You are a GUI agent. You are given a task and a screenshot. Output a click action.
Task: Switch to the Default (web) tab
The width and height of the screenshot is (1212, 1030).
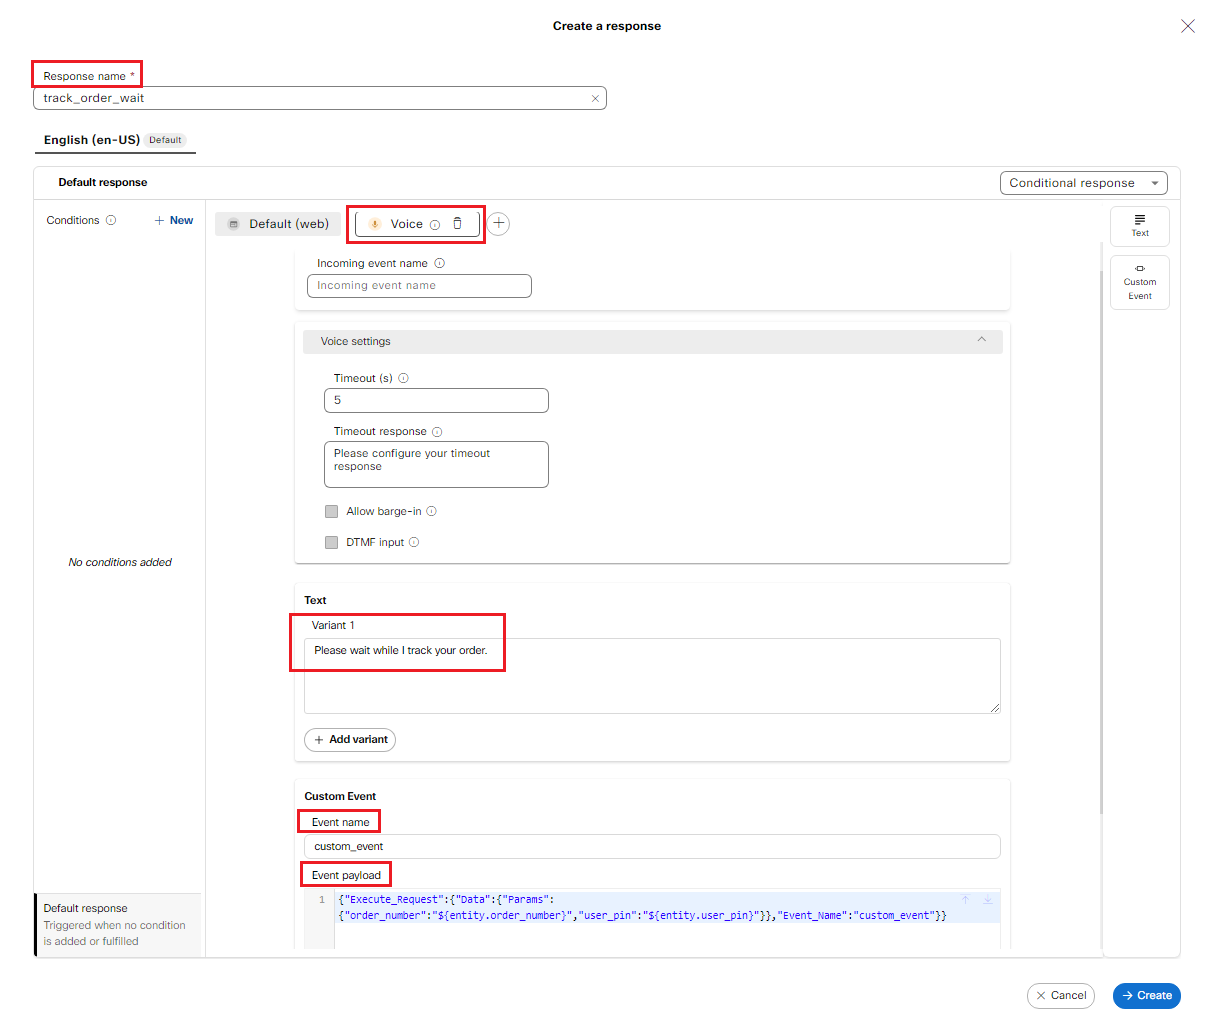click(278, 224)
